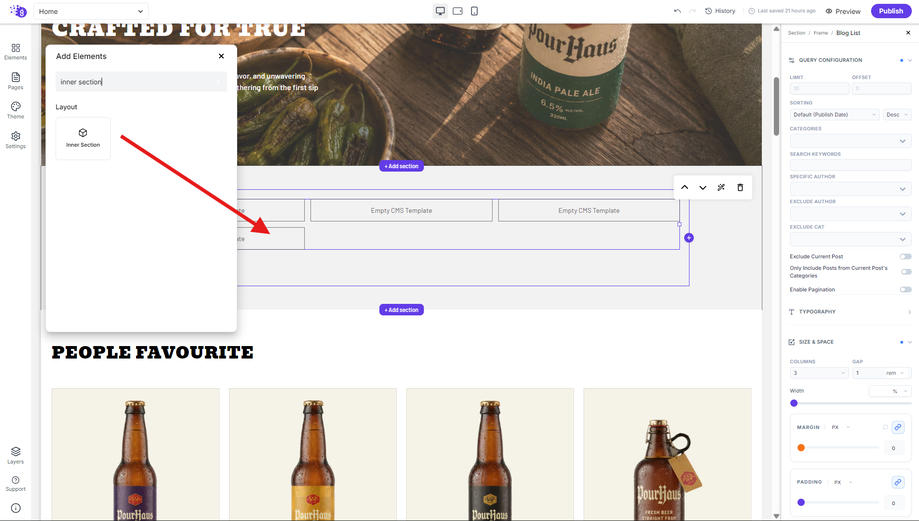Click the undo arrow icon
This screenshot has width=919, height=521.
click(x=678, y=11)
